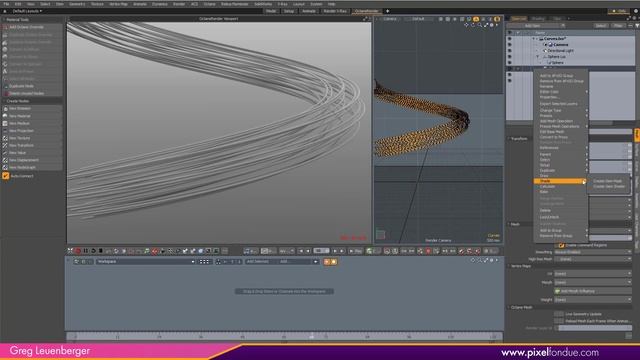Click the red render record icon
The height and width of the screenshot is (360, 640).
click(78, 251)
